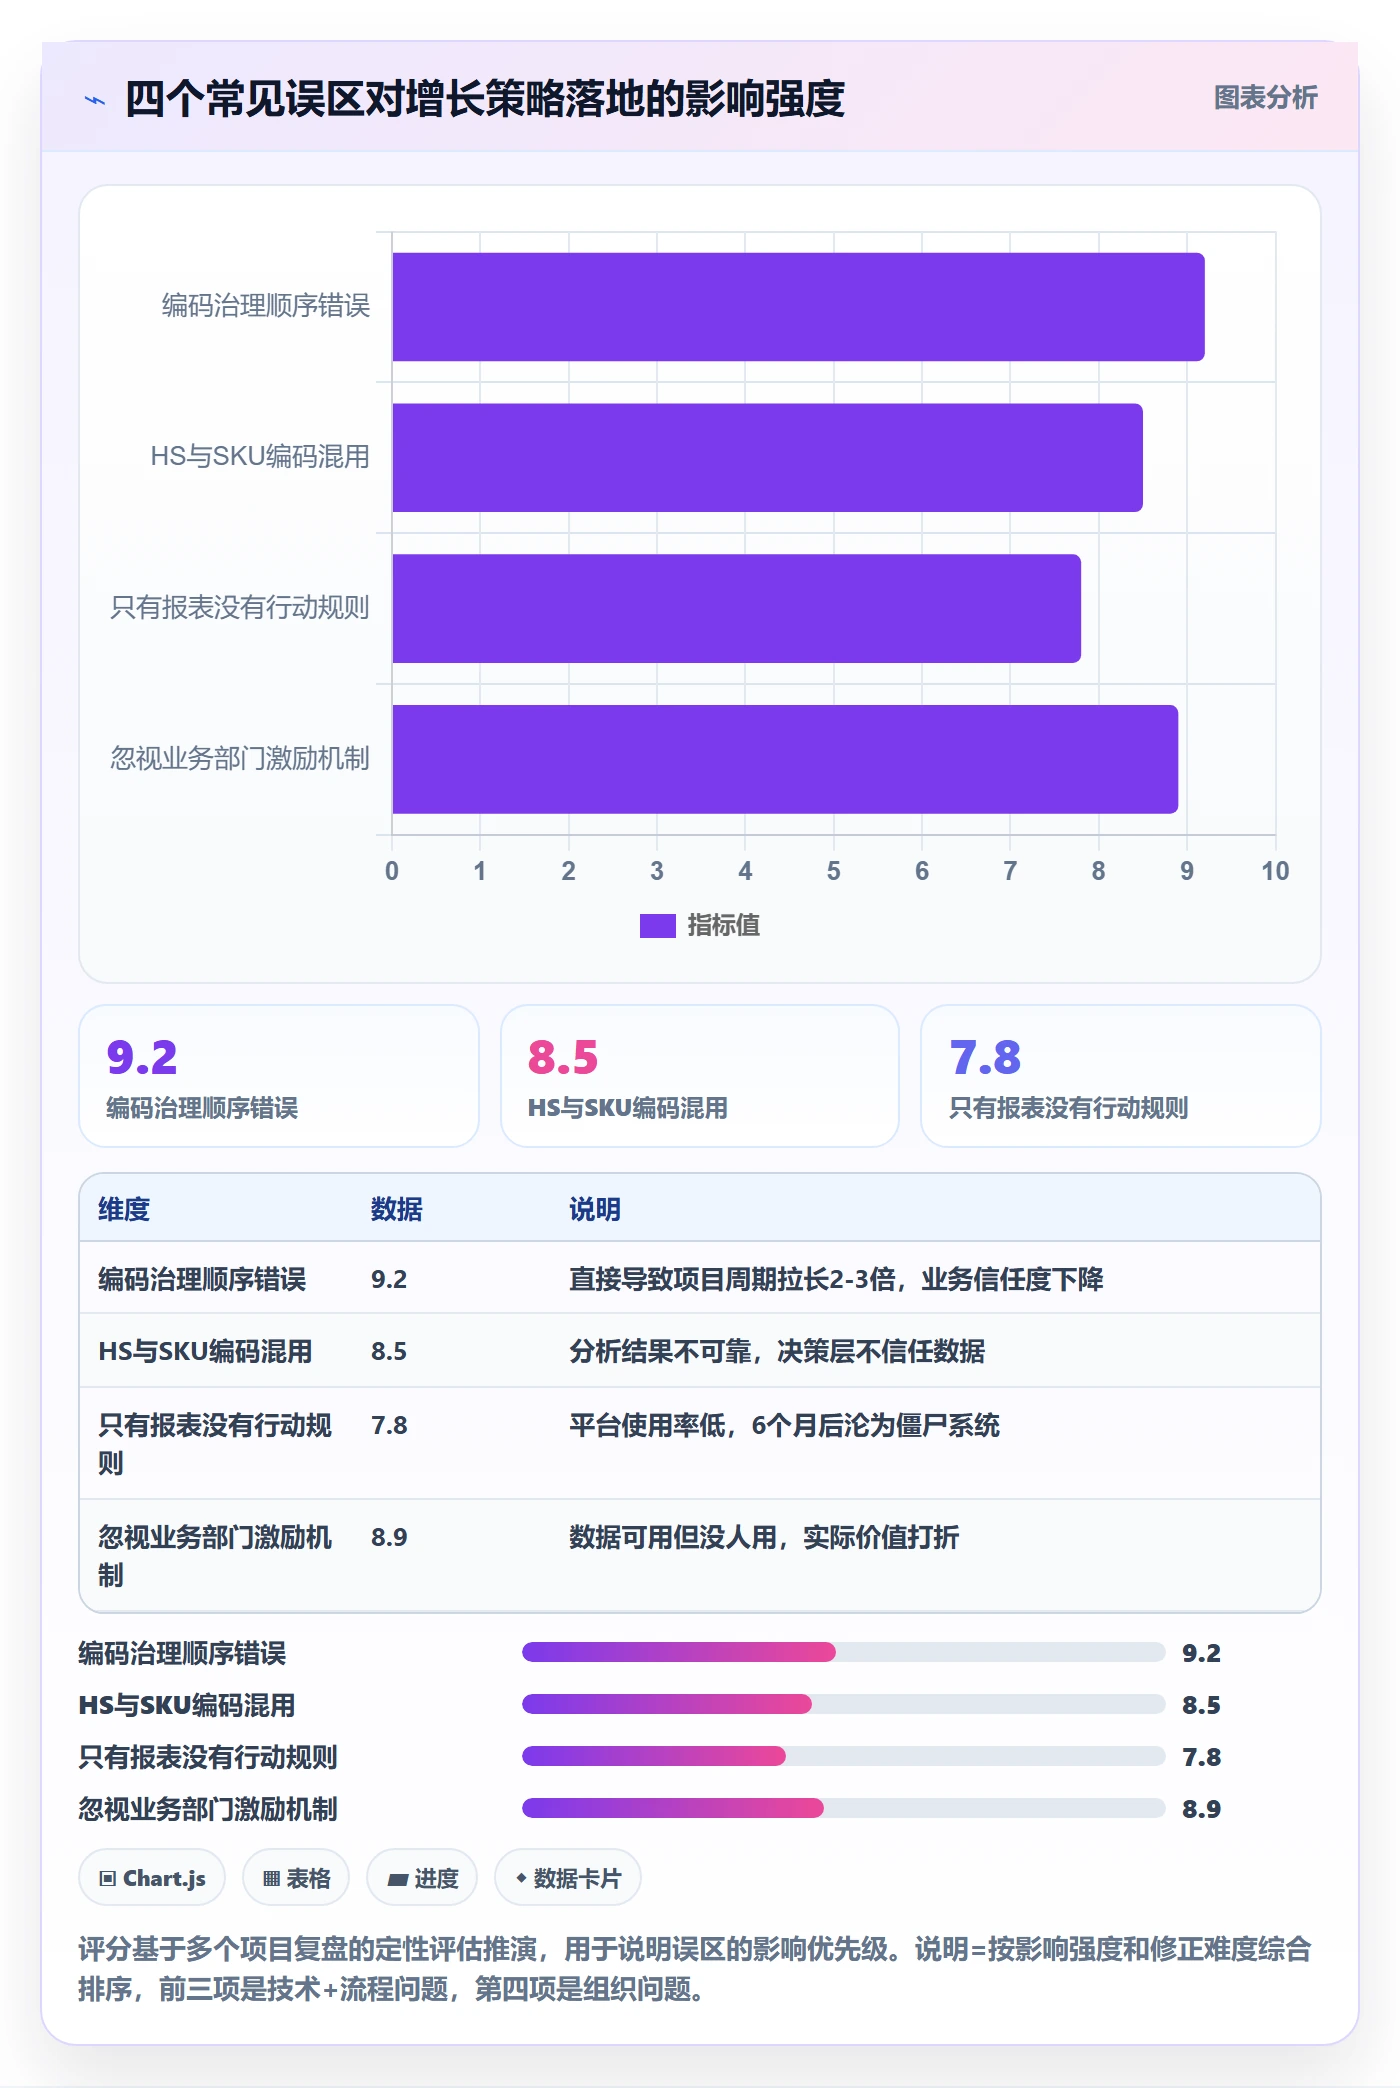Viewport: 1400px width, 2088px height.
Task: Open the 7.8 只有报表没有行动规则 data card
Action: (x=1121, y=1076)
